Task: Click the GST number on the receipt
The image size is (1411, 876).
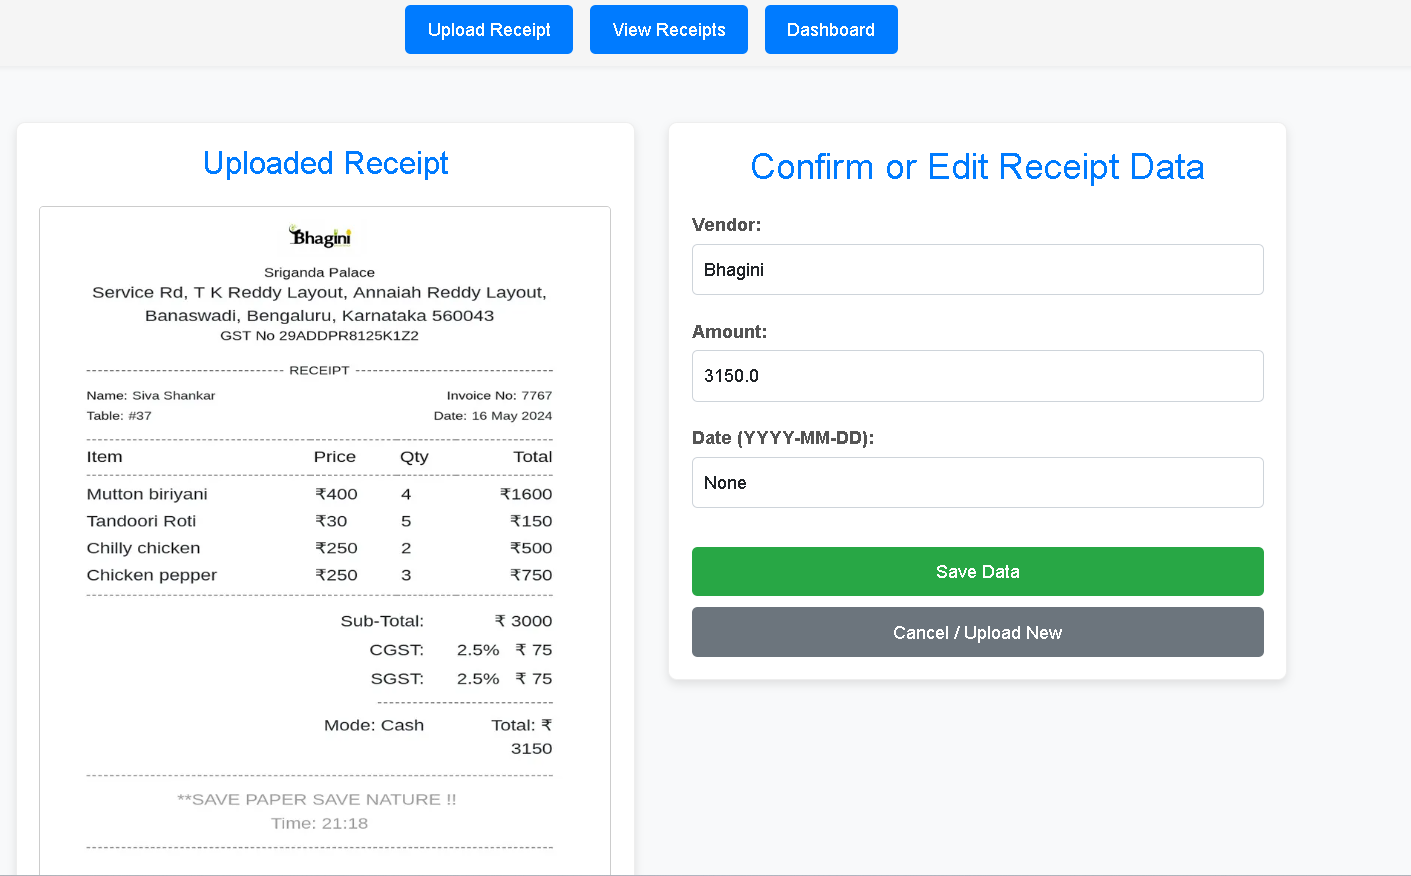Action: [319, 335]
